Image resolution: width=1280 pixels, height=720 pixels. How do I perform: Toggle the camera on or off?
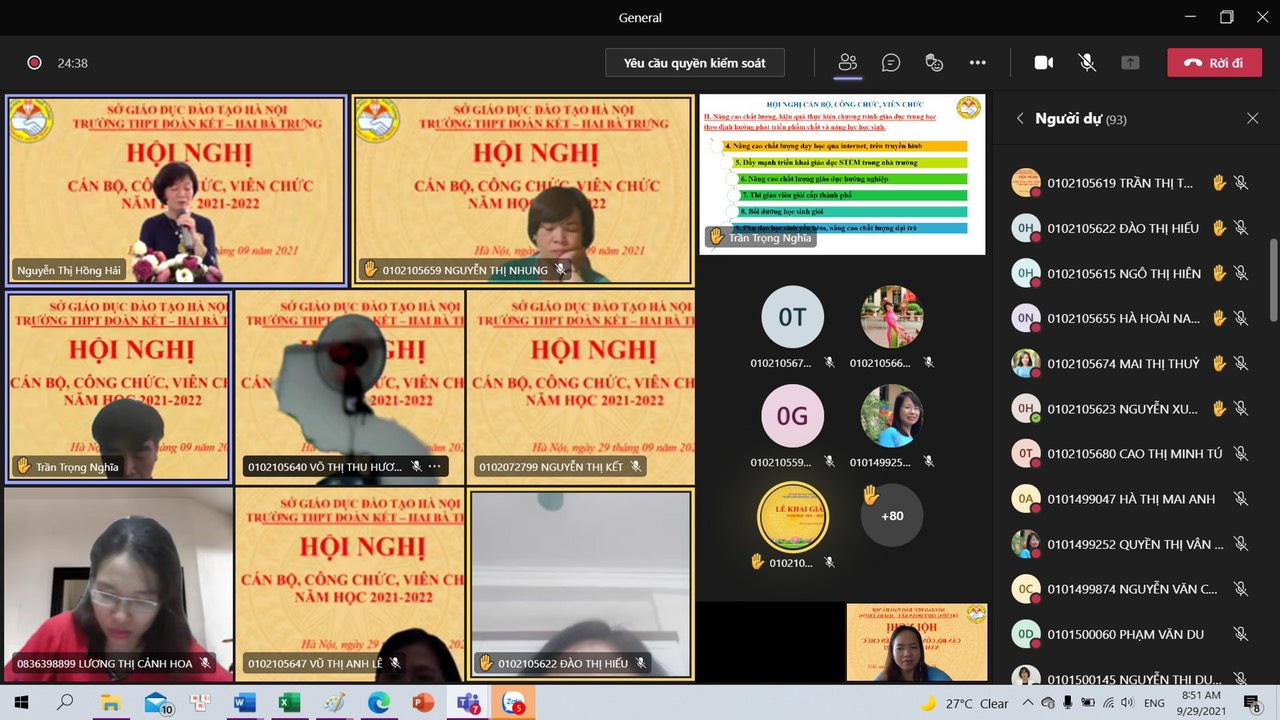(1043, 63)
